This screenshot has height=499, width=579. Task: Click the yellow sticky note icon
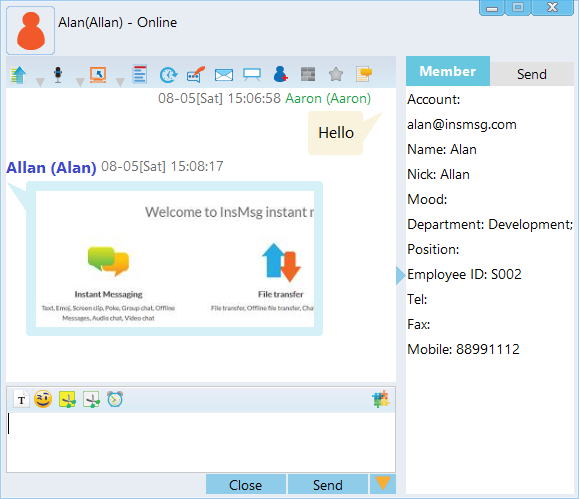pos(364,74)
